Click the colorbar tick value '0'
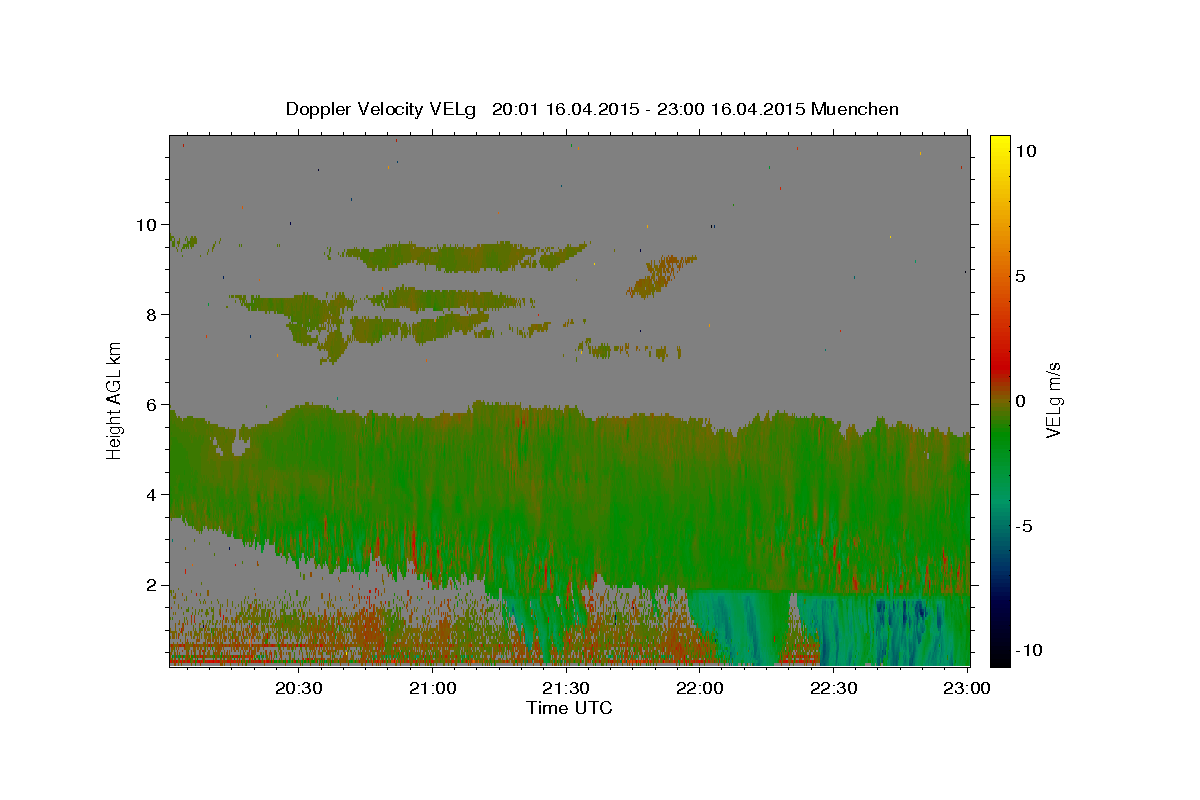1200x800 pixels. [x=1021, y=401]
